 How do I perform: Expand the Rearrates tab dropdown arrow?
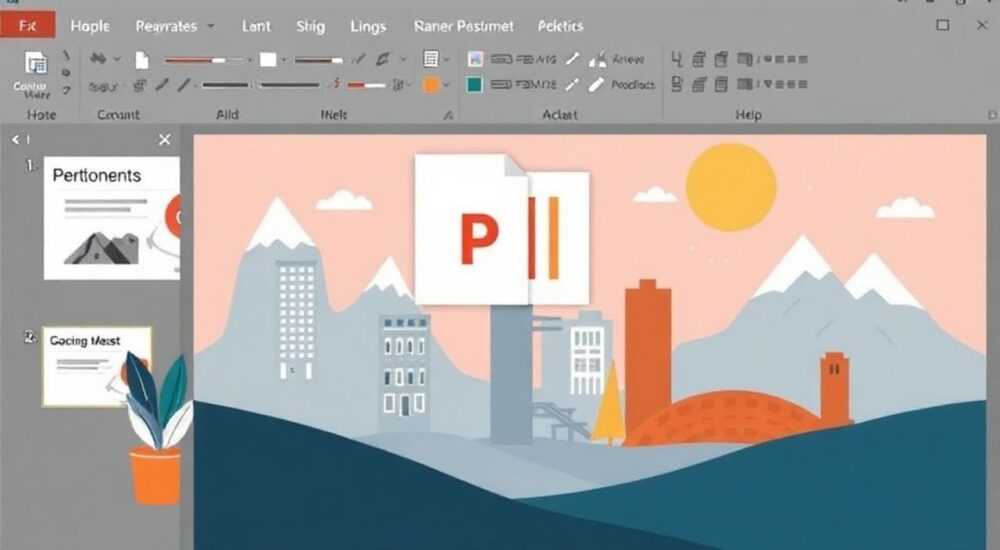(x=210, y=26)
